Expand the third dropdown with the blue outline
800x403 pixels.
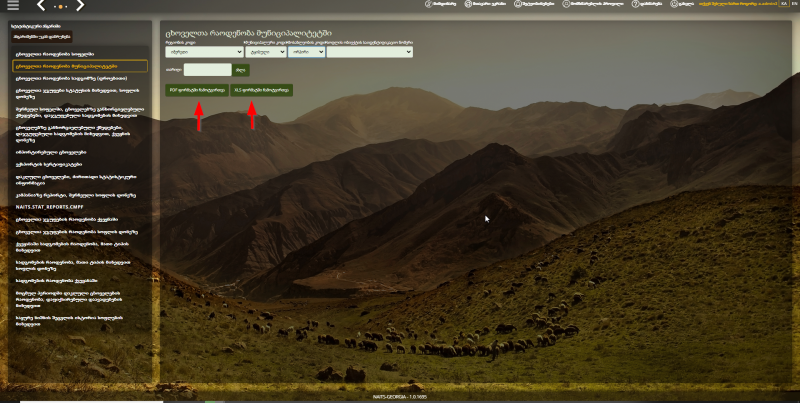pyautogui.click(x=306, y=52)
